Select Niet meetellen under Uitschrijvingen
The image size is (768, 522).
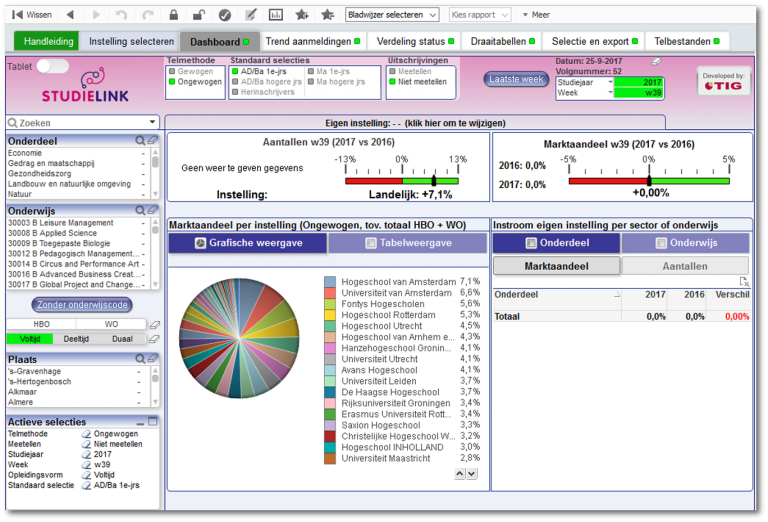point(418,82)
